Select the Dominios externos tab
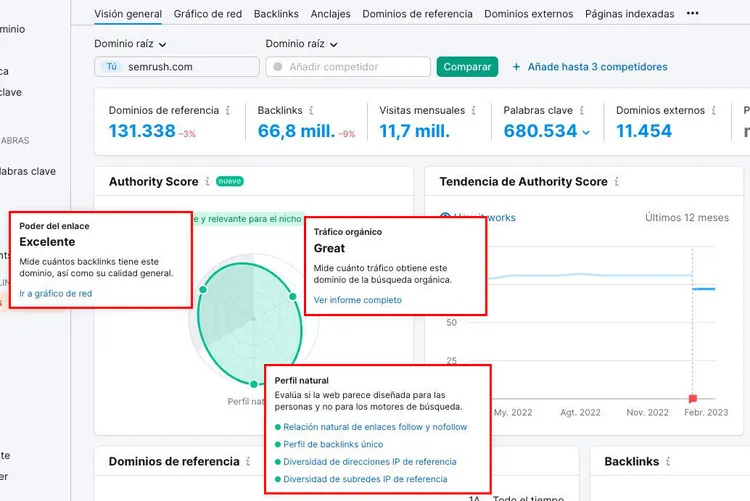 pyautogui.click(x=529, y=14)
